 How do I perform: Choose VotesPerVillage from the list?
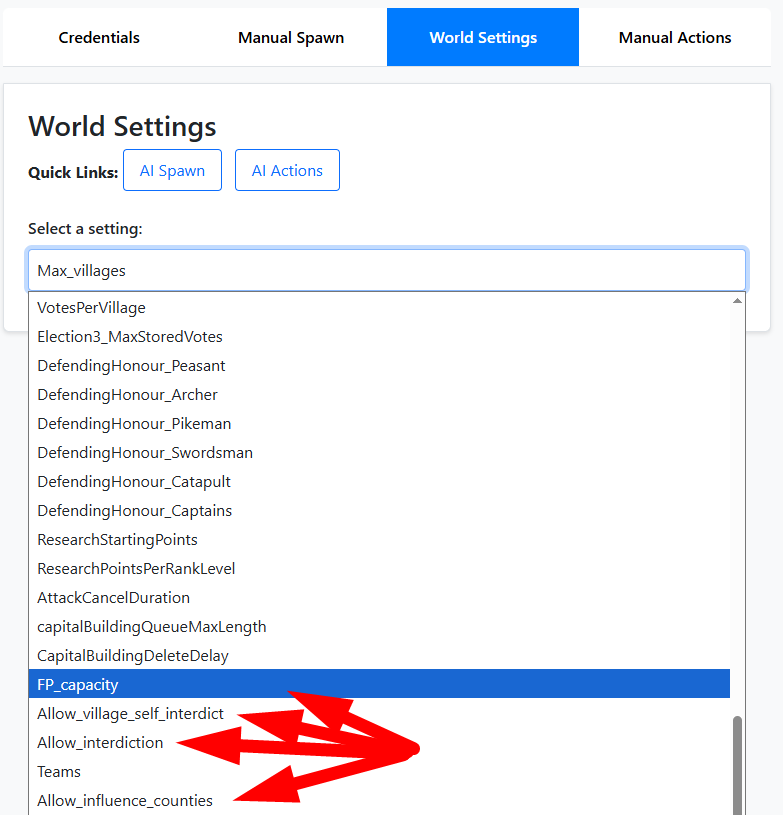click(91, 308)
